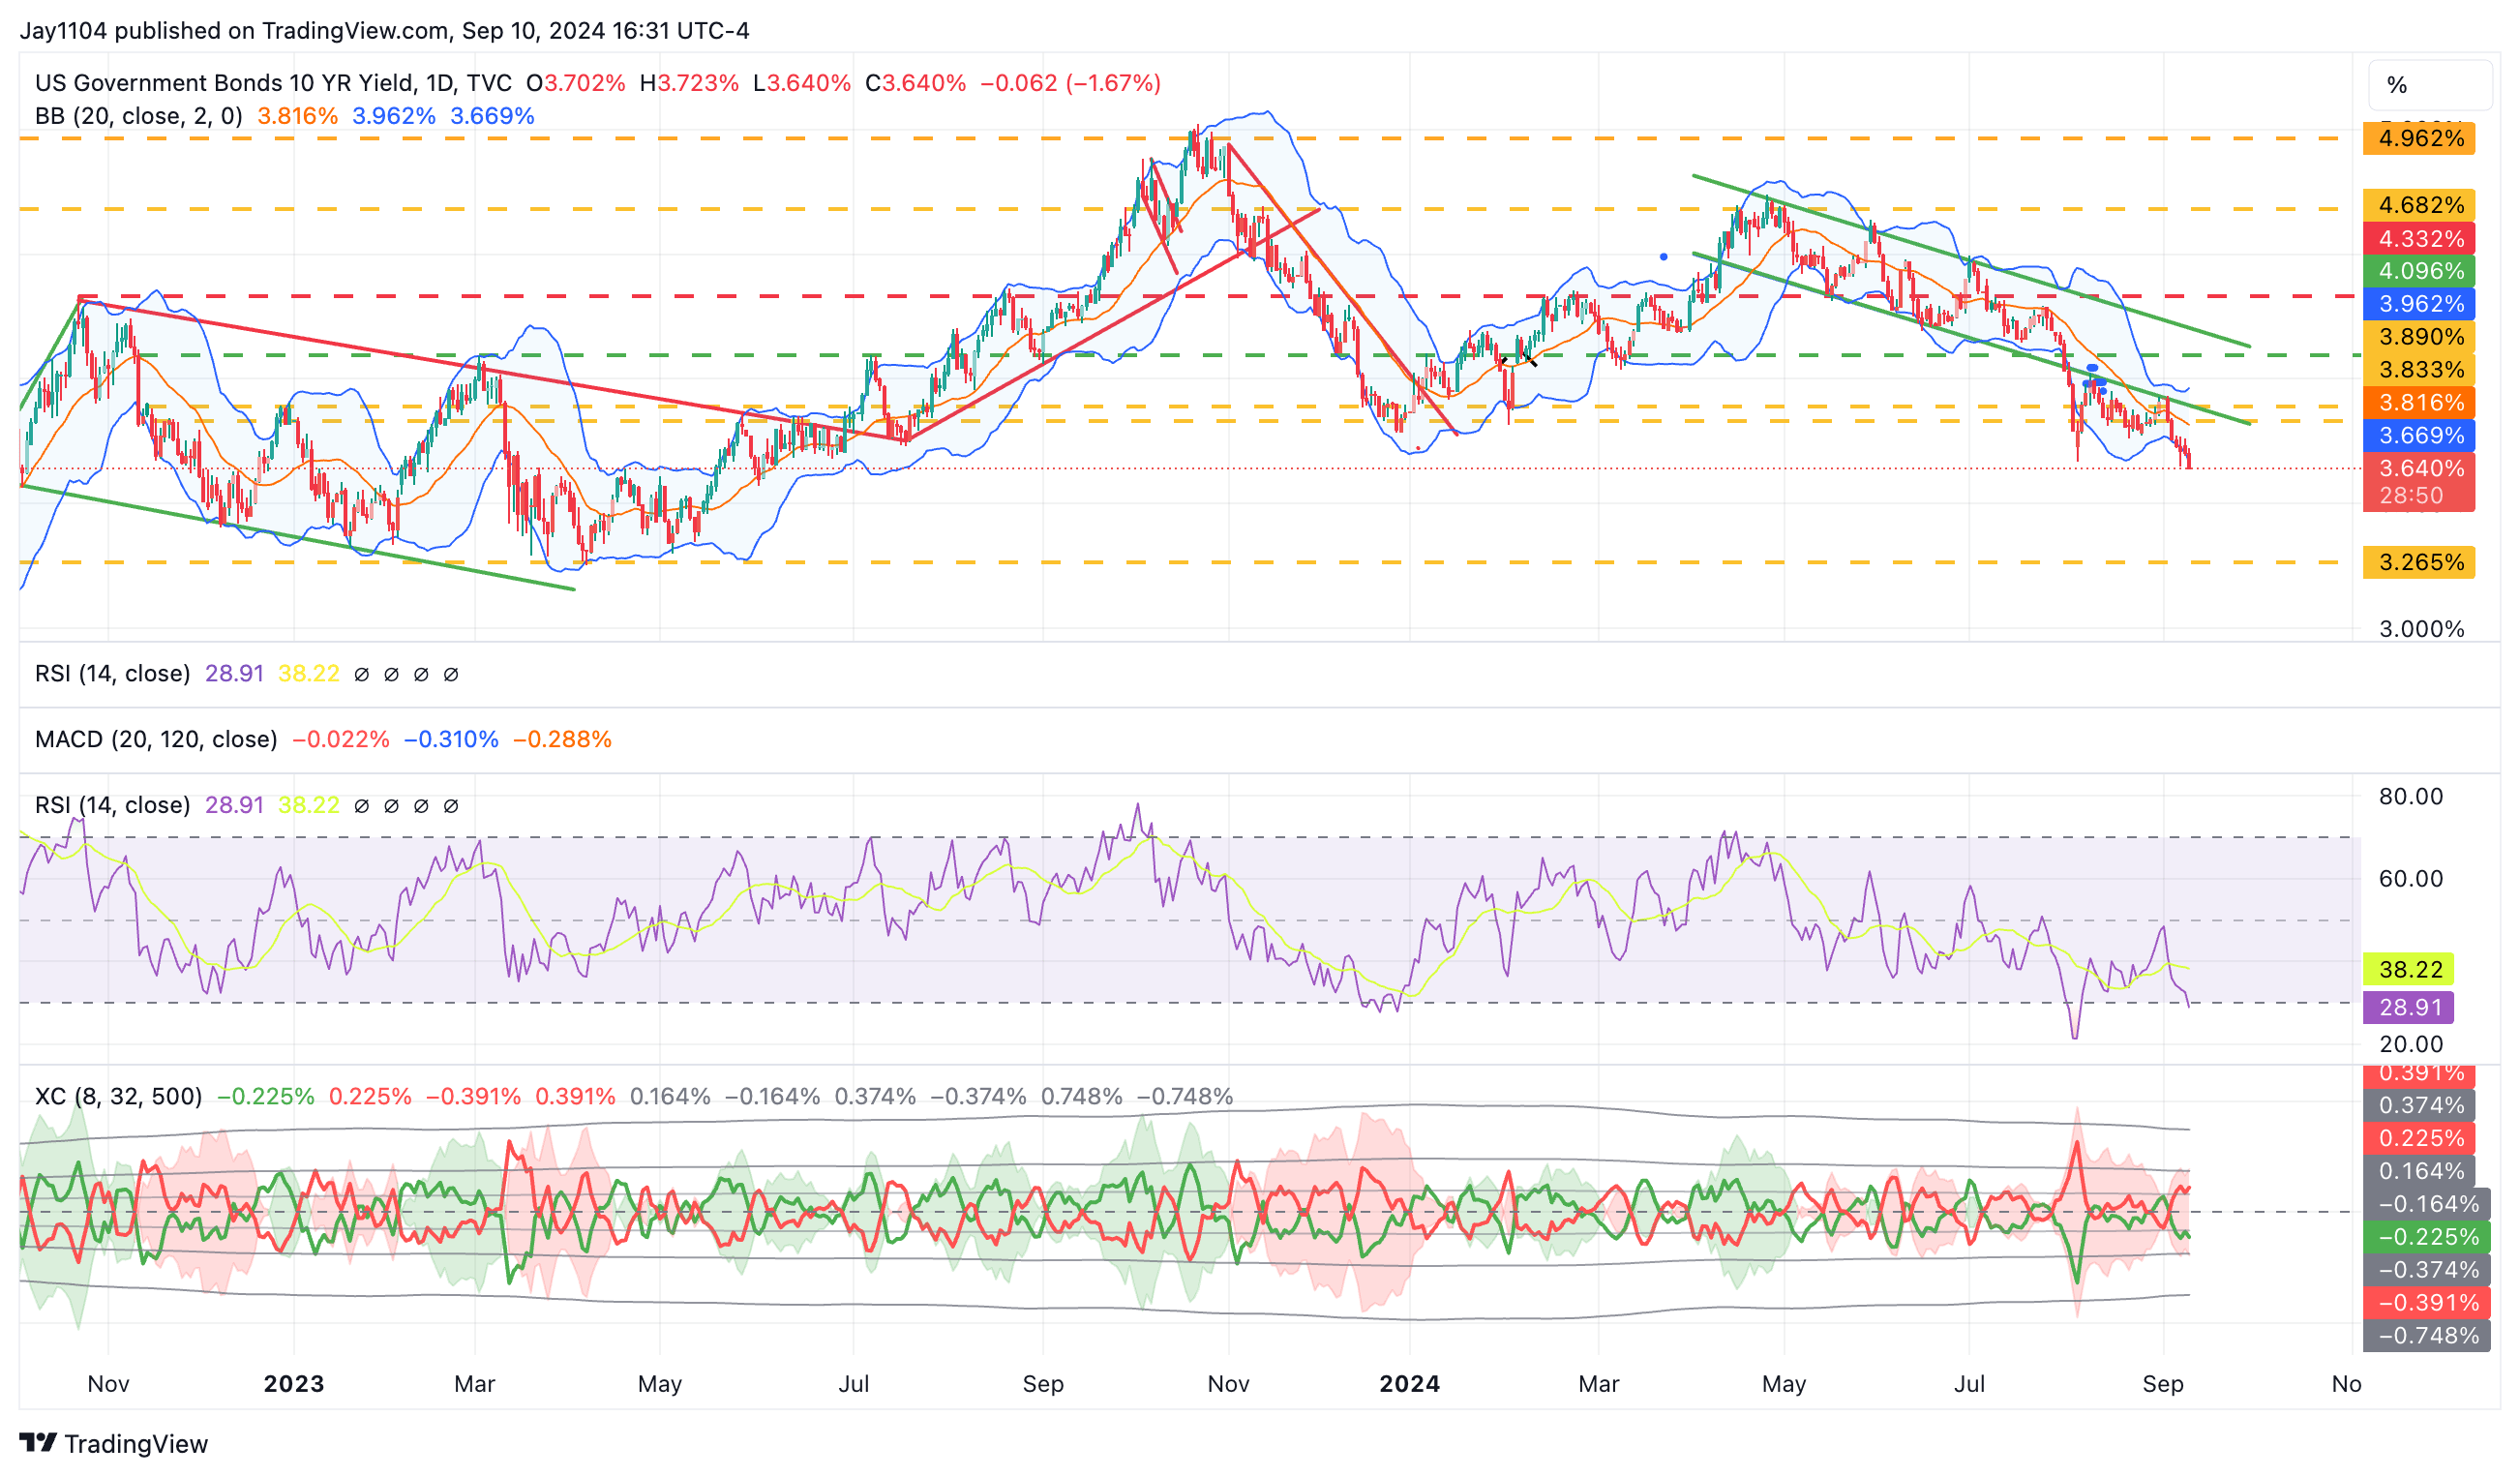The image size is (2520, 1477).
Task: Click the 3.833% price axis label
Action: tap(2419, 370)
